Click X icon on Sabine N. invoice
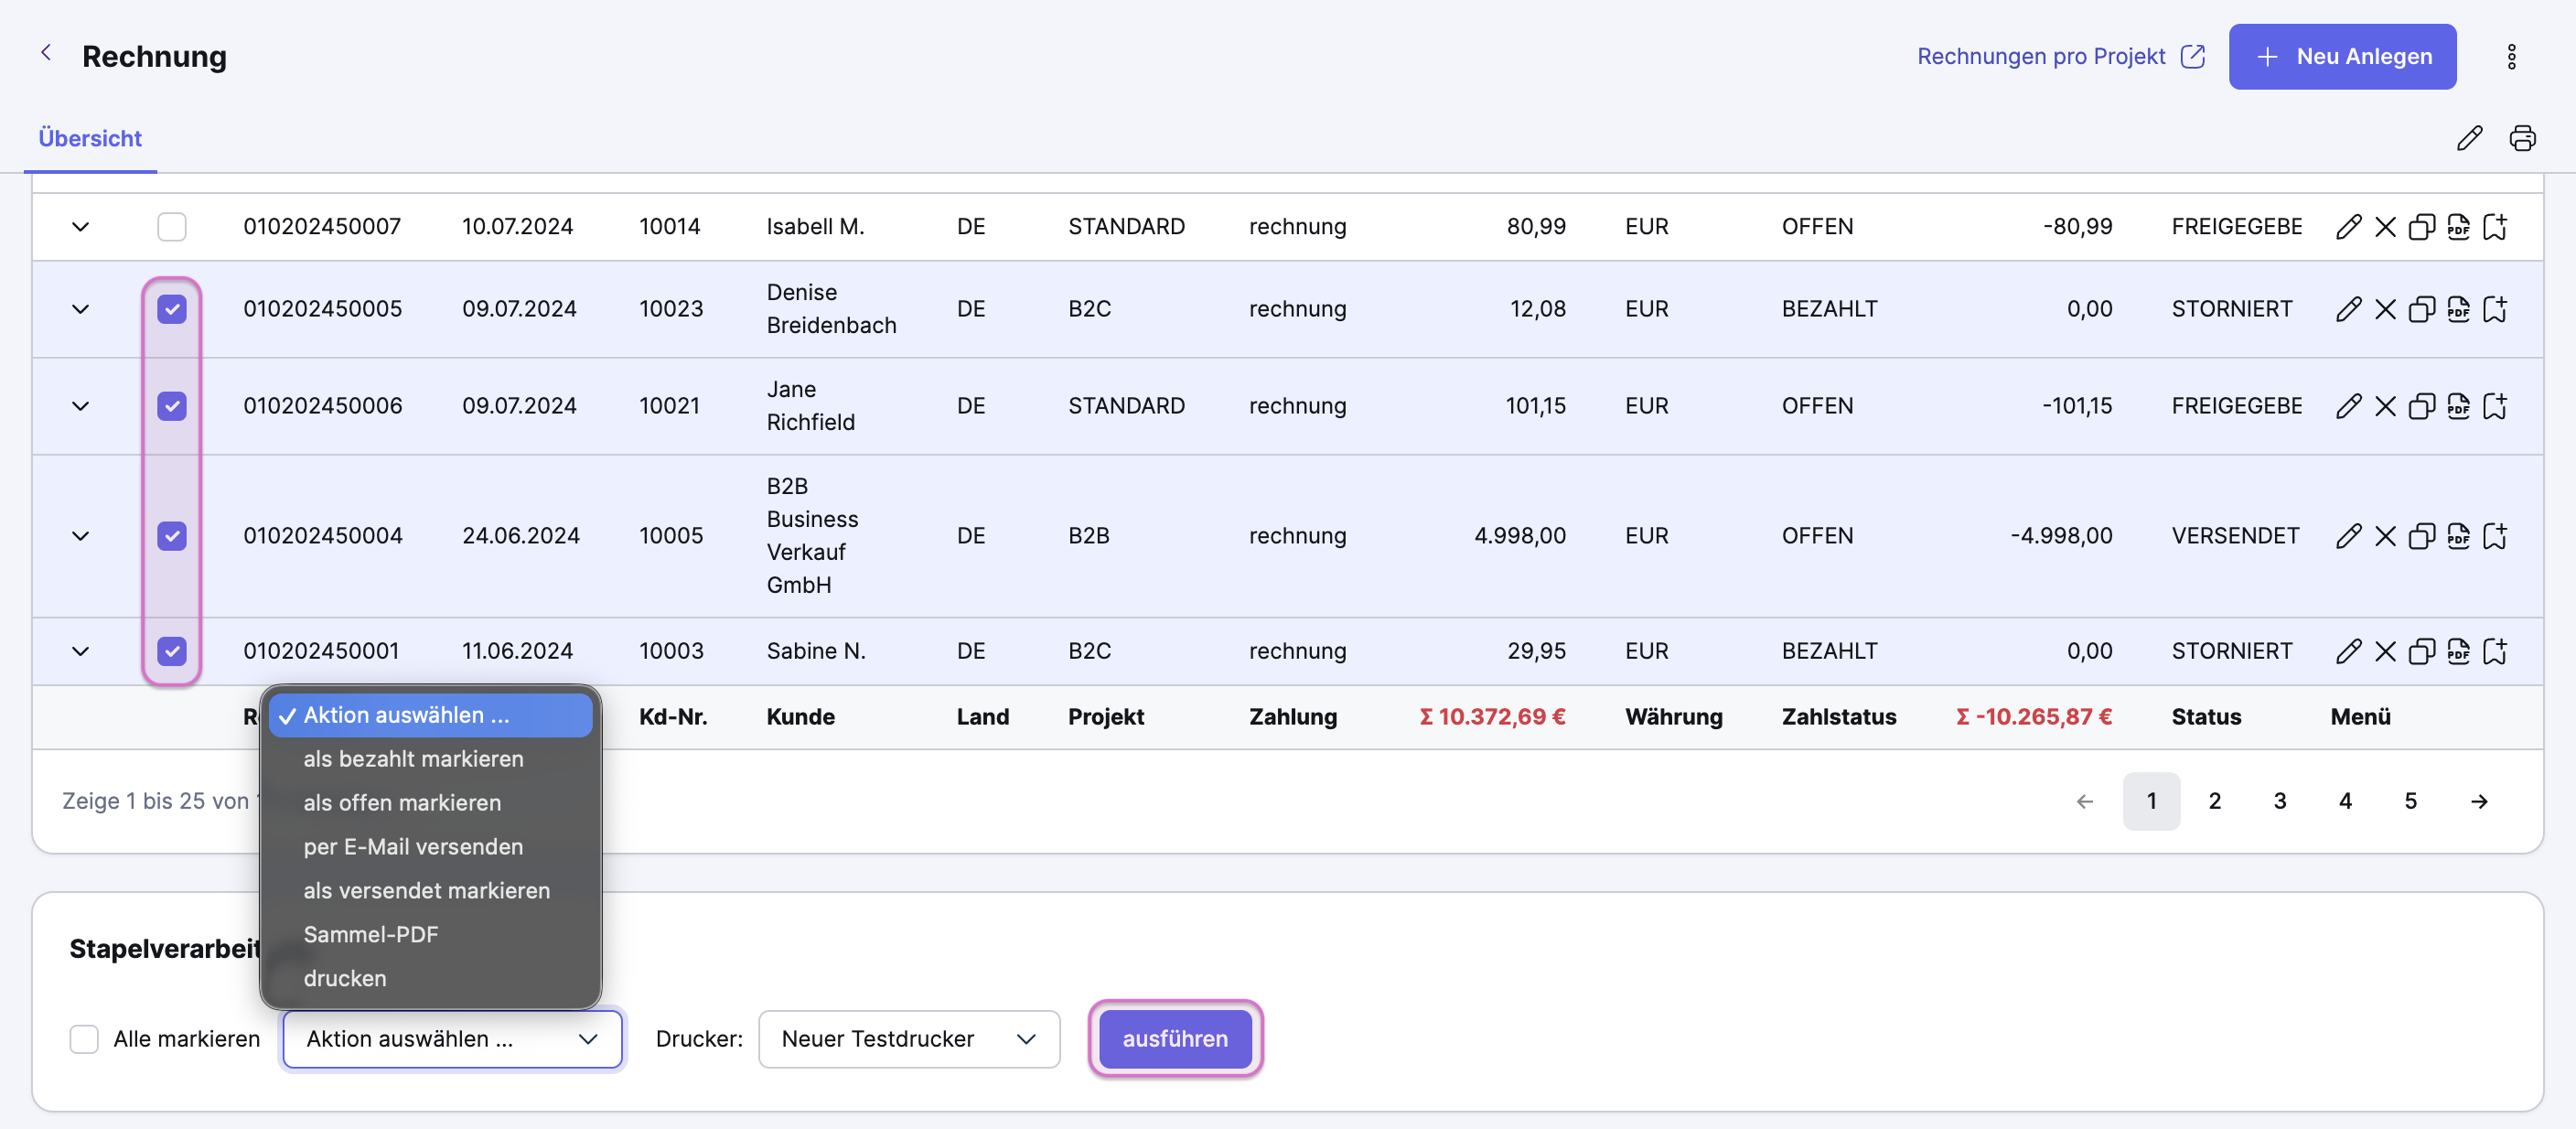Viewport: 2576px width, 1129px height. (2385, 651)
